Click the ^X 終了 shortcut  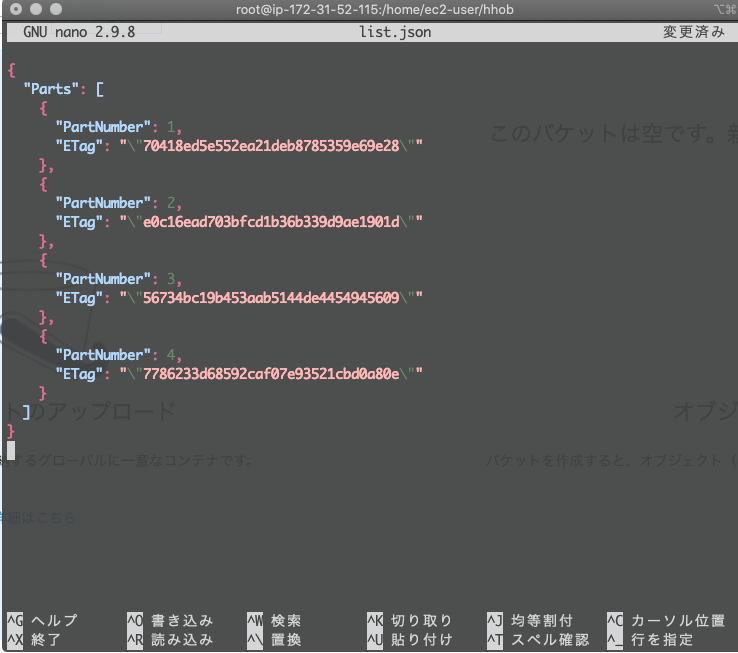34,639
